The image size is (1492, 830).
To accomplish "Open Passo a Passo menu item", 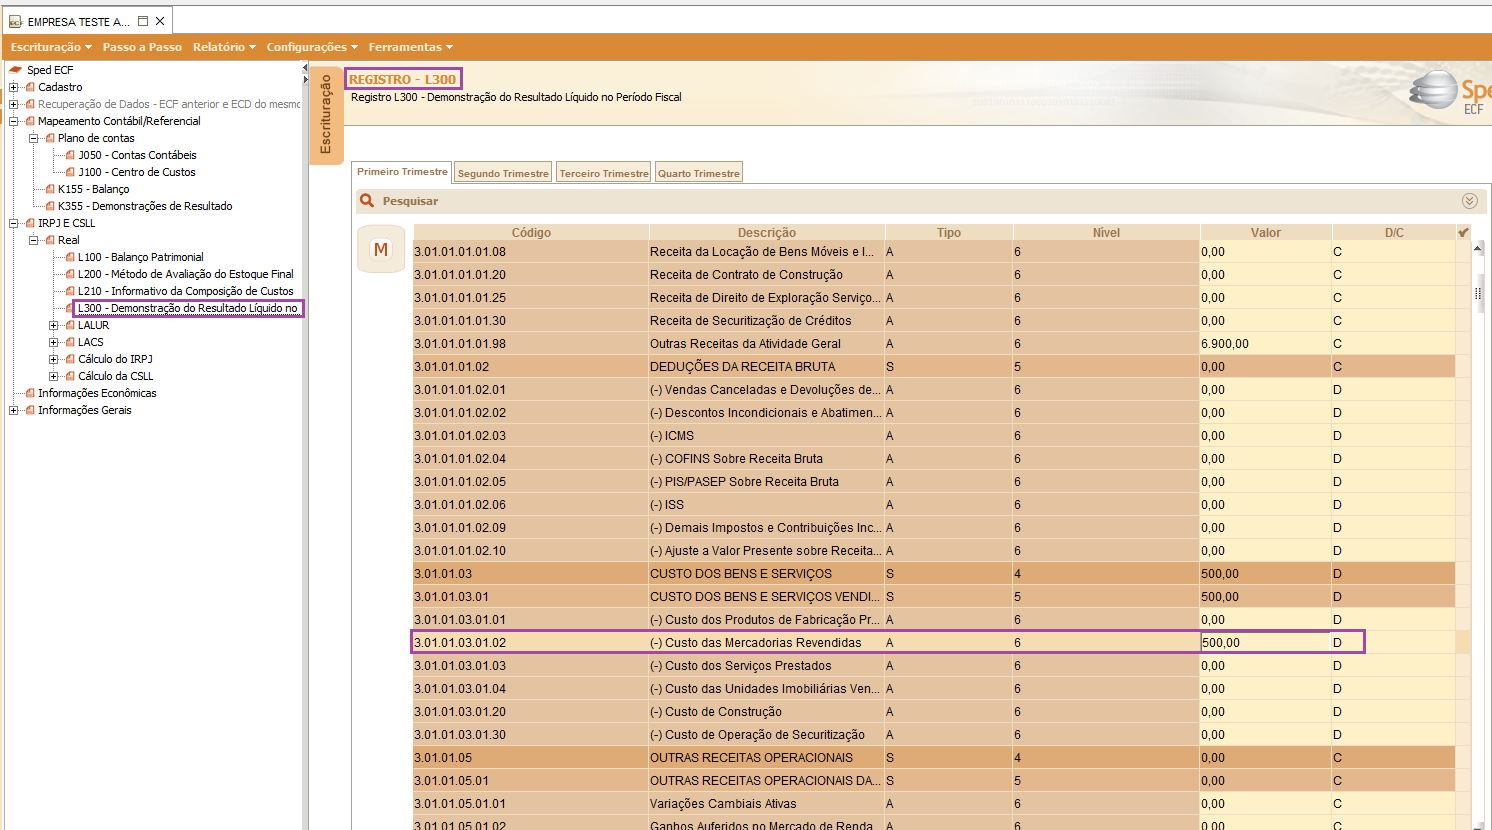I will click(142, 47).
